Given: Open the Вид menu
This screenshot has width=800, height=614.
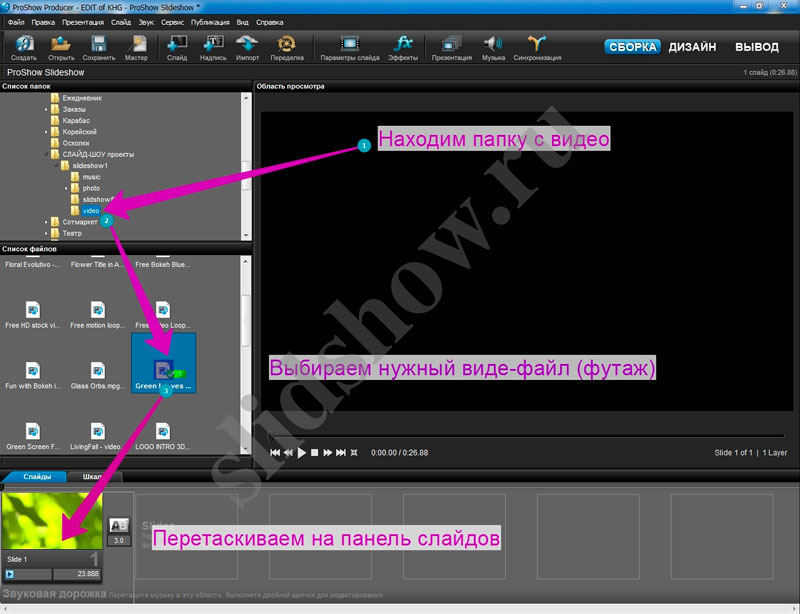Looking at the screenshot, I should coord(242,22).
